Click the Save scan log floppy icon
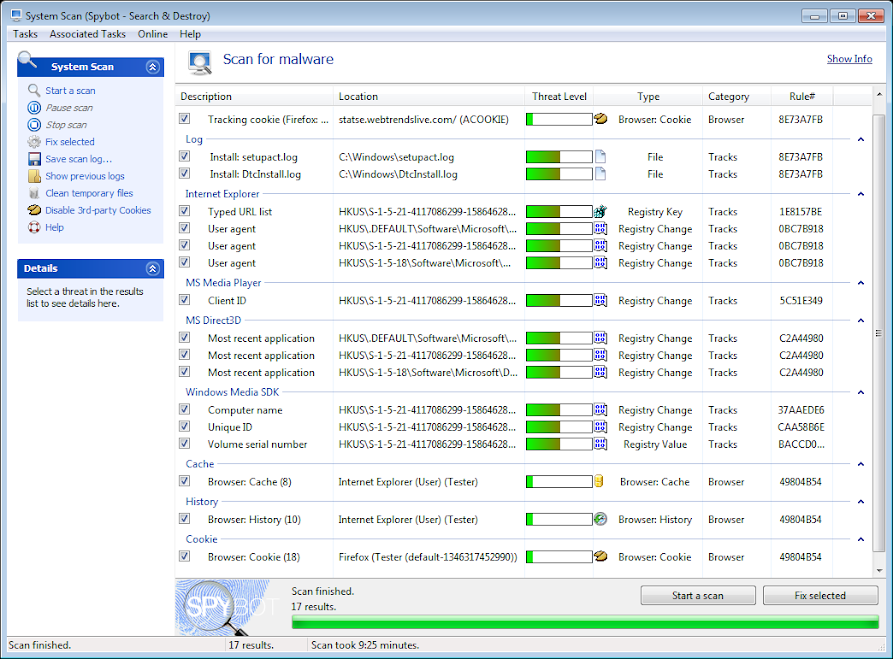 (x=34, y=159)
